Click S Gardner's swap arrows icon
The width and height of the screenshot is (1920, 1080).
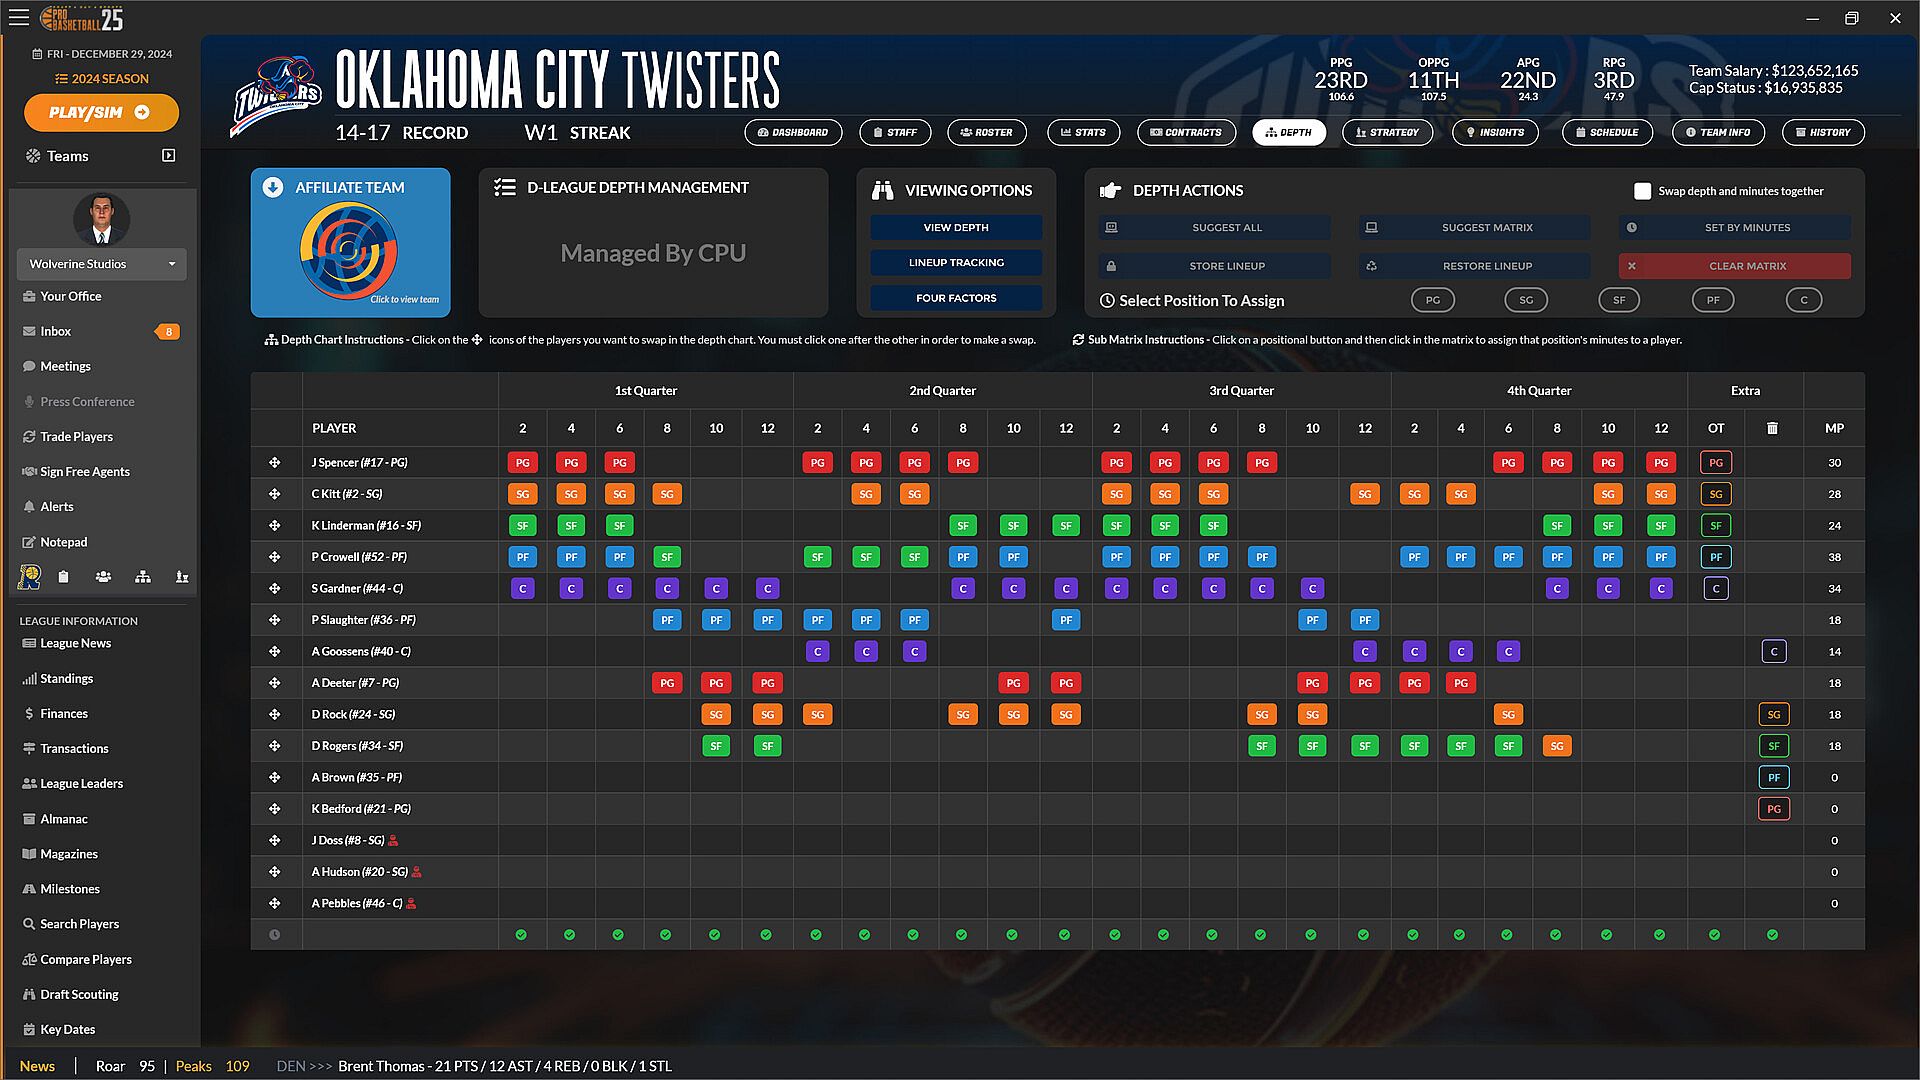pyautogui.click(x=274, y=589)
